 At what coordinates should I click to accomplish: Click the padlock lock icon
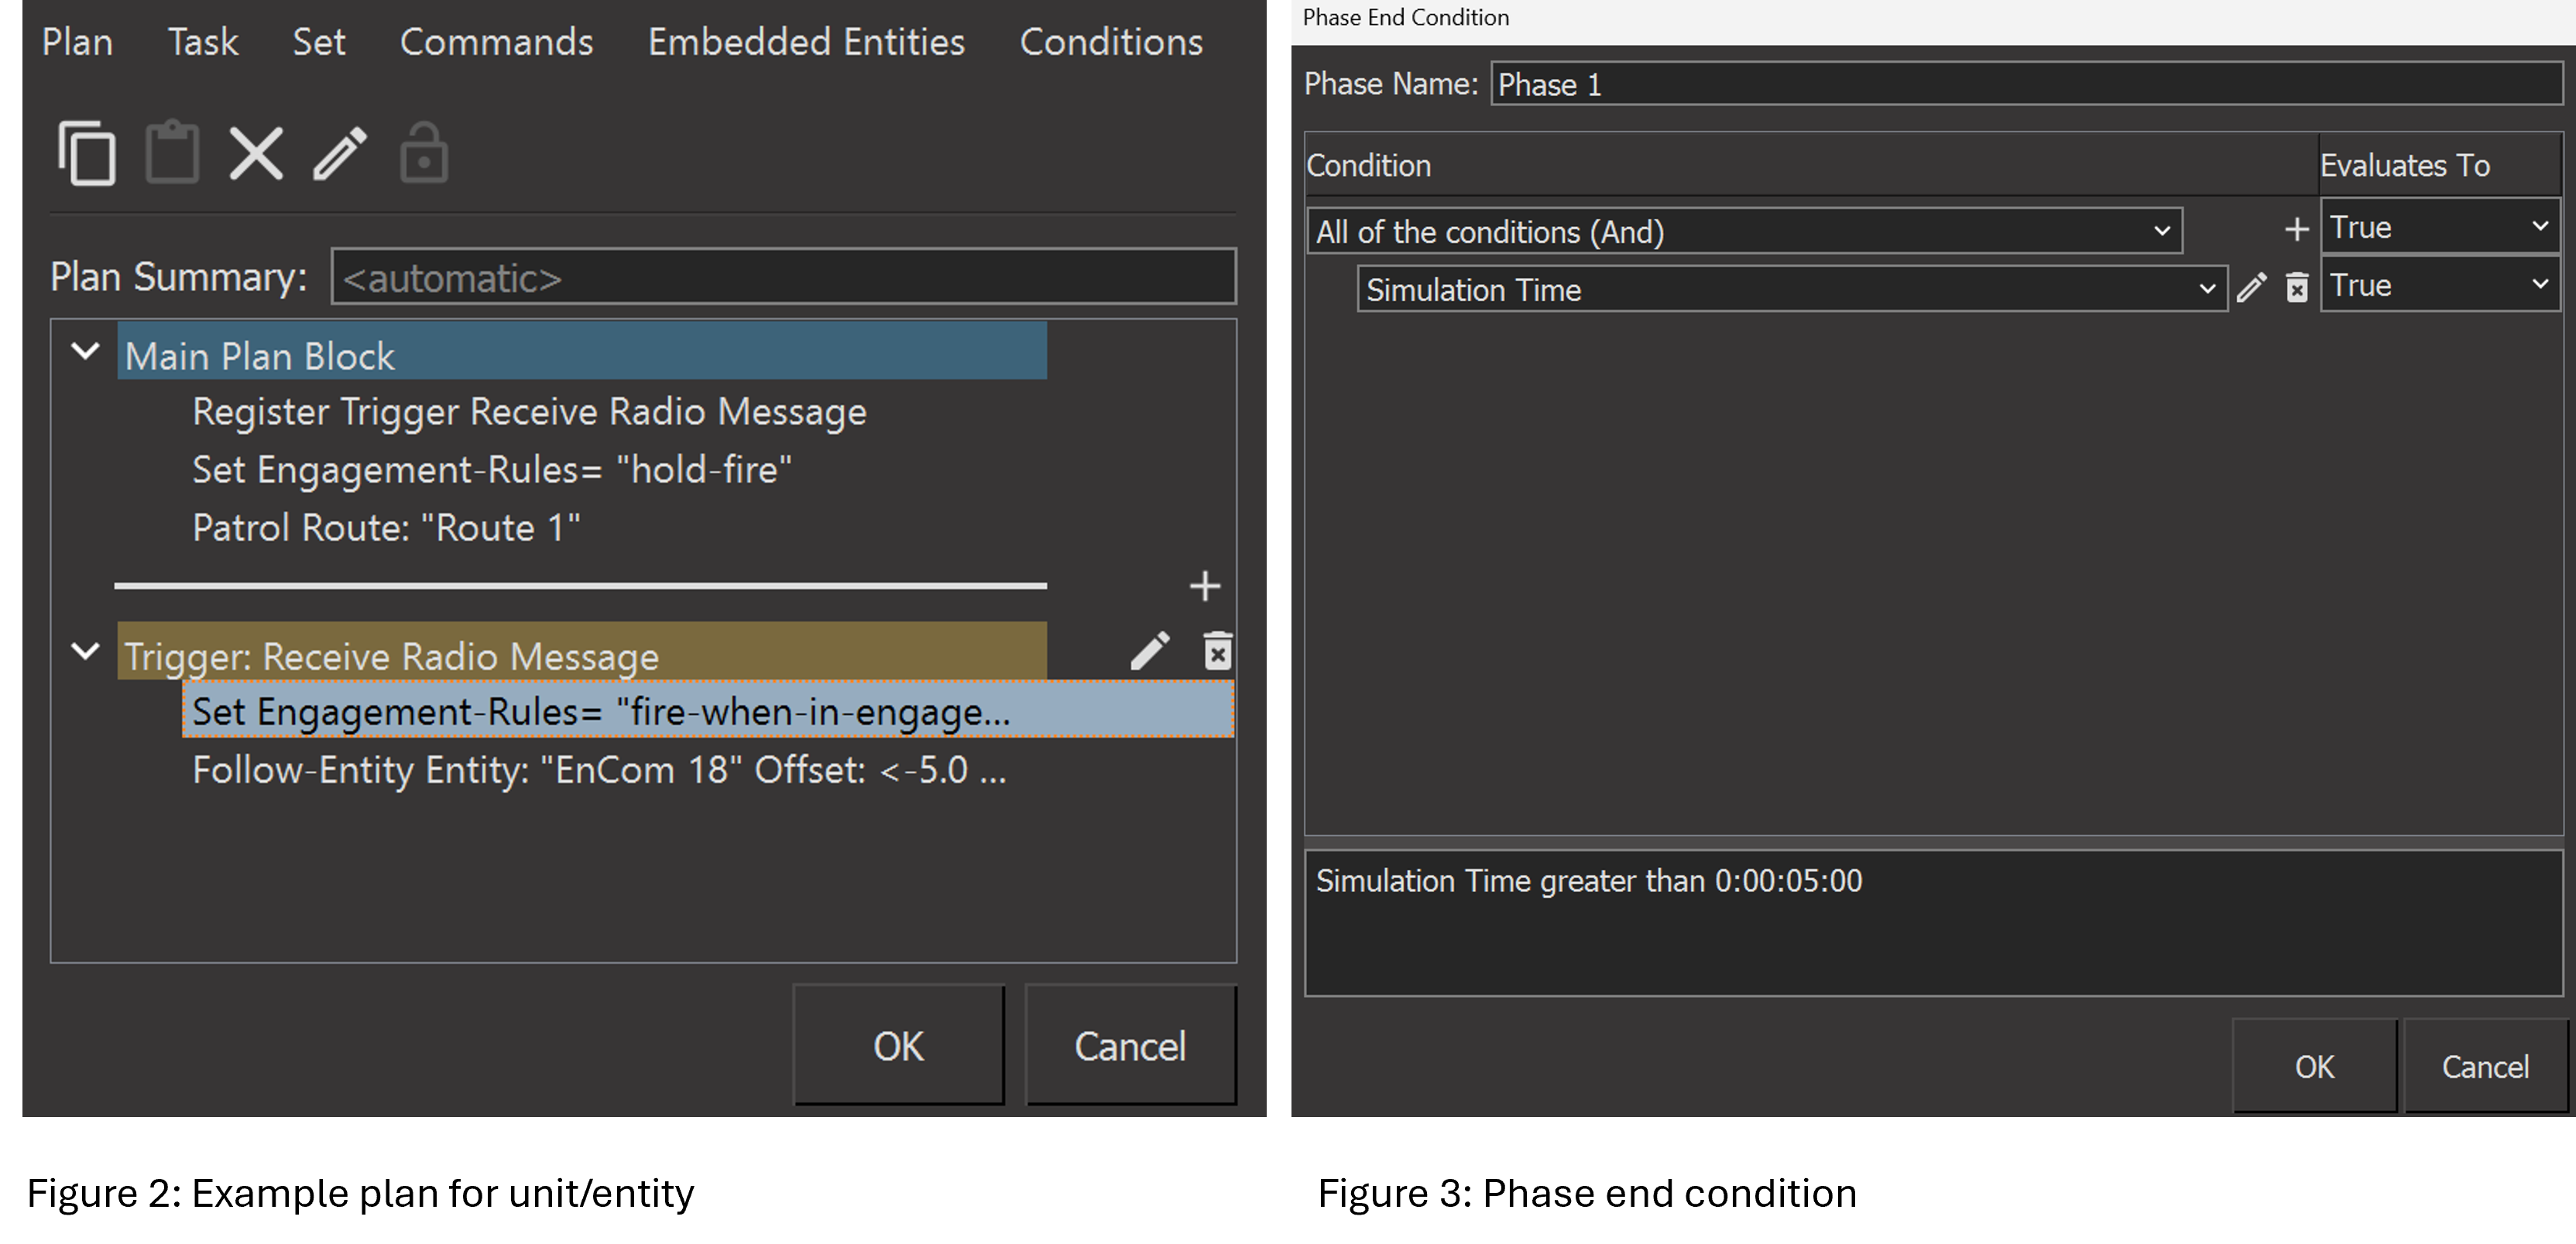tap(424, 153)
